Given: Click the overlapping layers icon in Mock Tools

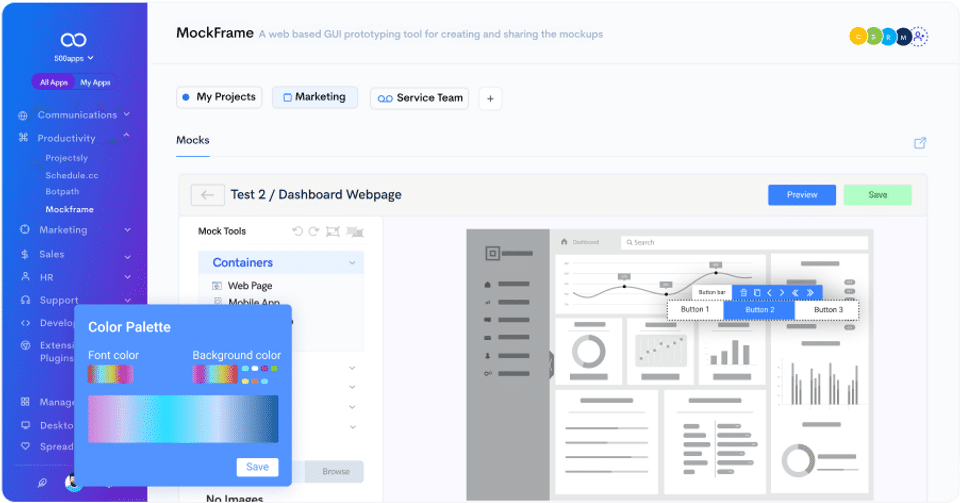Looking at the screenshot, I should coord(355,231).
